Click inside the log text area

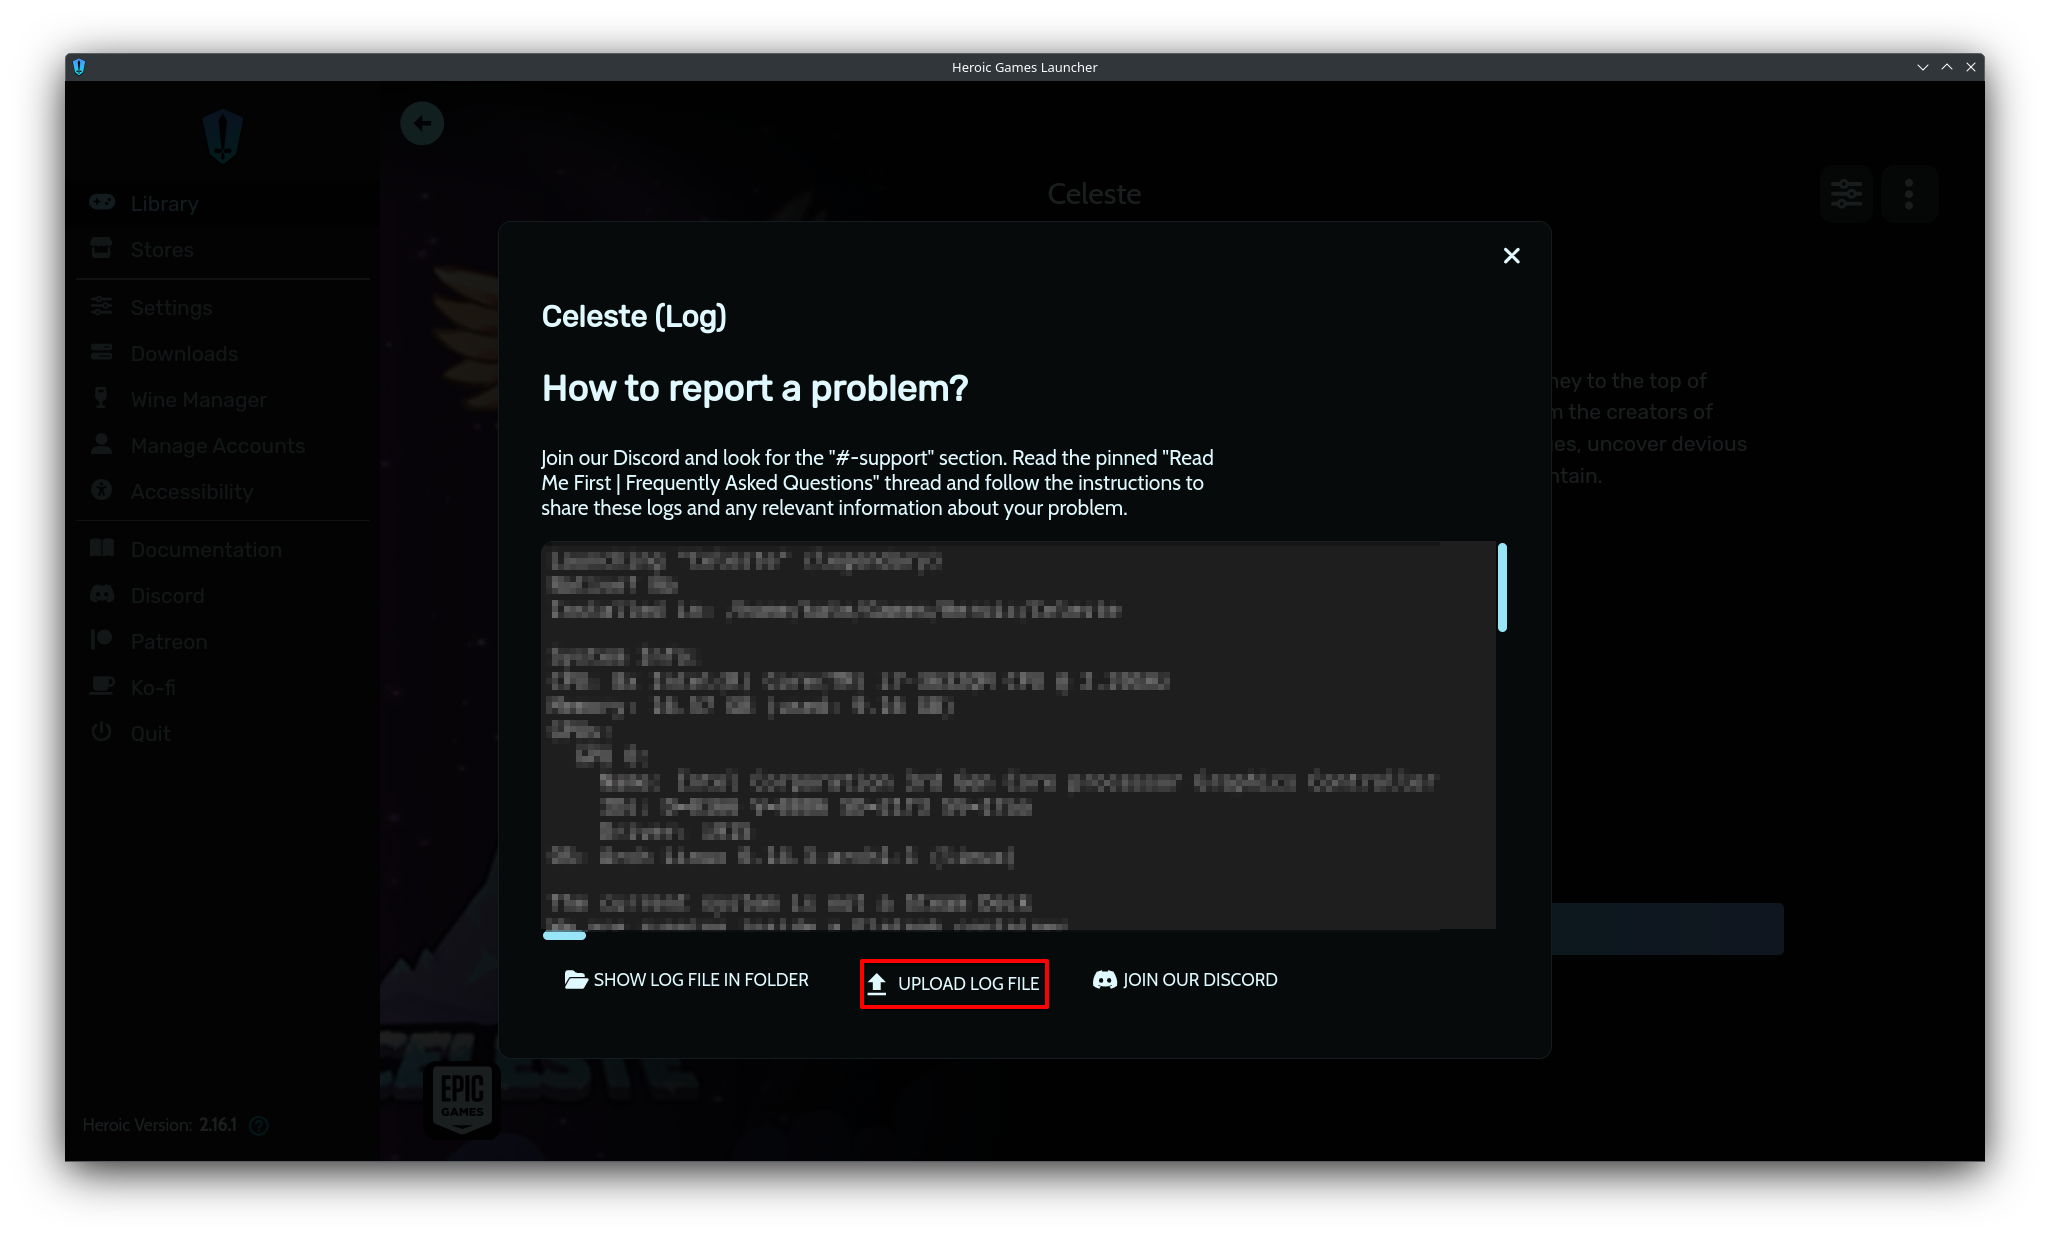click(1018, 735)
